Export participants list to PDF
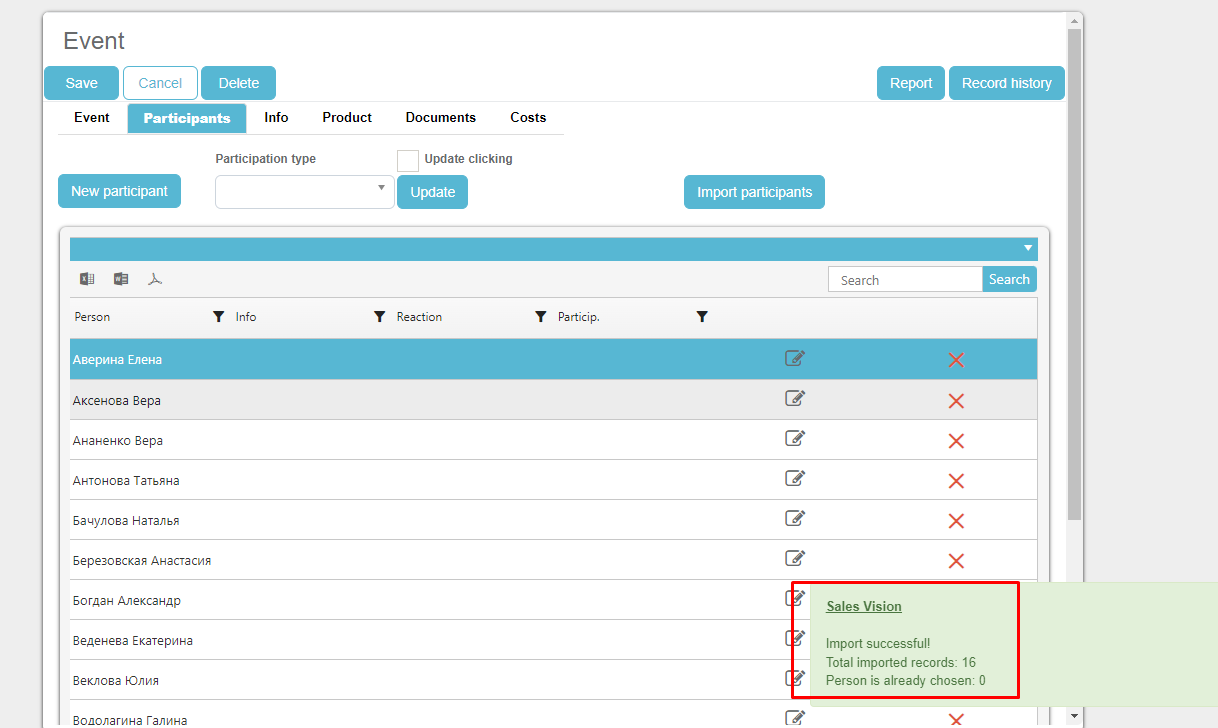Image resolution: width=1218 pixels, height=728 pixels. tap(155, 279)
